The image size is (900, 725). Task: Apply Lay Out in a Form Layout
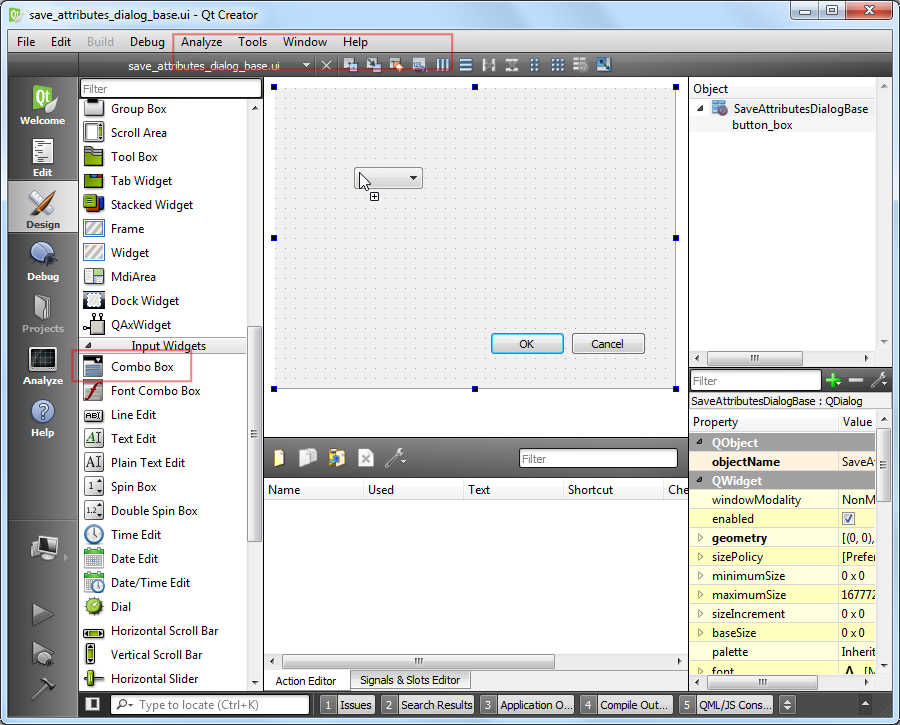coord(534,65)
